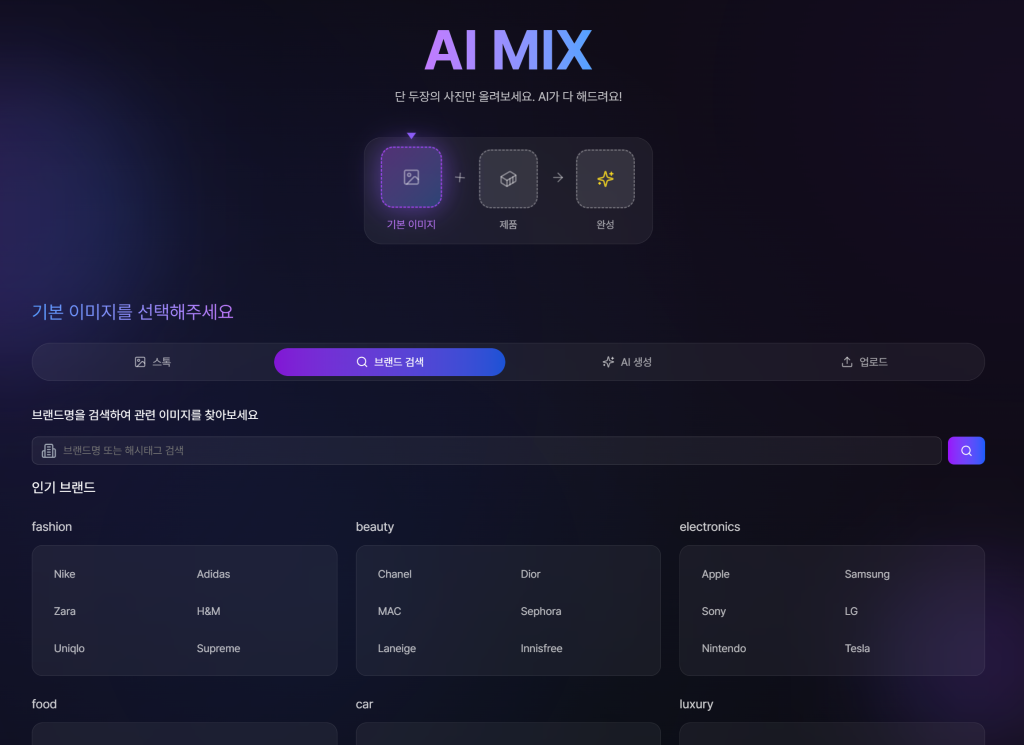The image size is (1024, 745).
Task: Click the Tesla brand option
Action: [x=857, y=648]
